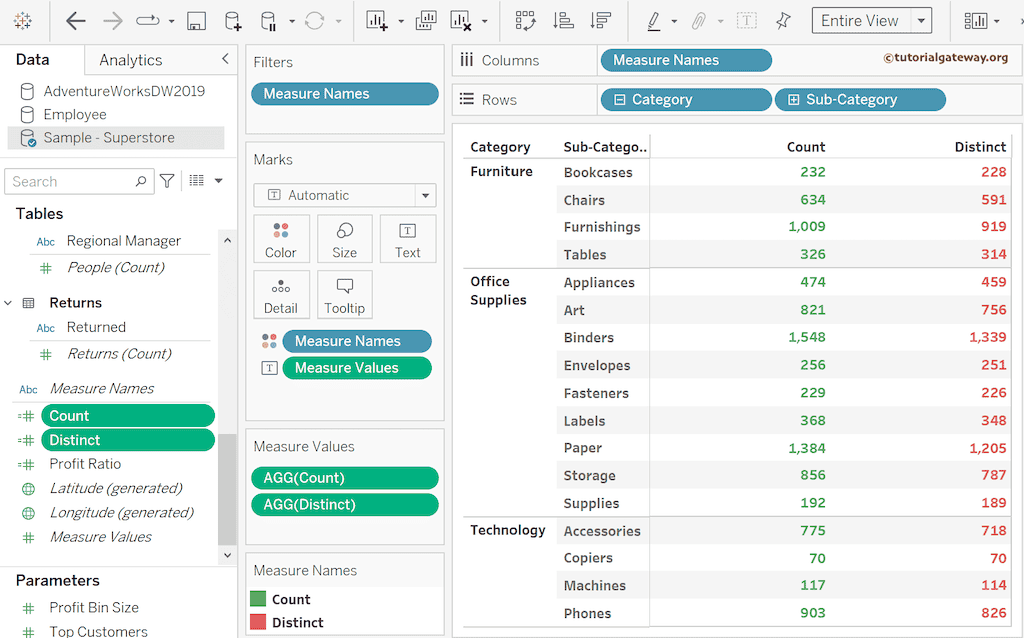Image resolution: width=1024 pixels, height=638 pixels.
Task: Toggle Pause Auto Updates data source icon
Action: pyautogui.click(x=268, y=21)
